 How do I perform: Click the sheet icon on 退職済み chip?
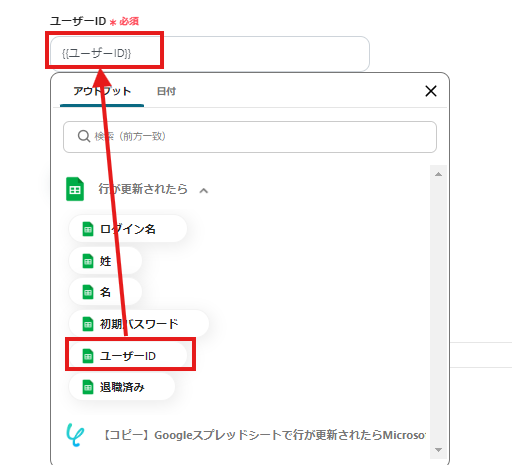click(x=88, y=387)
